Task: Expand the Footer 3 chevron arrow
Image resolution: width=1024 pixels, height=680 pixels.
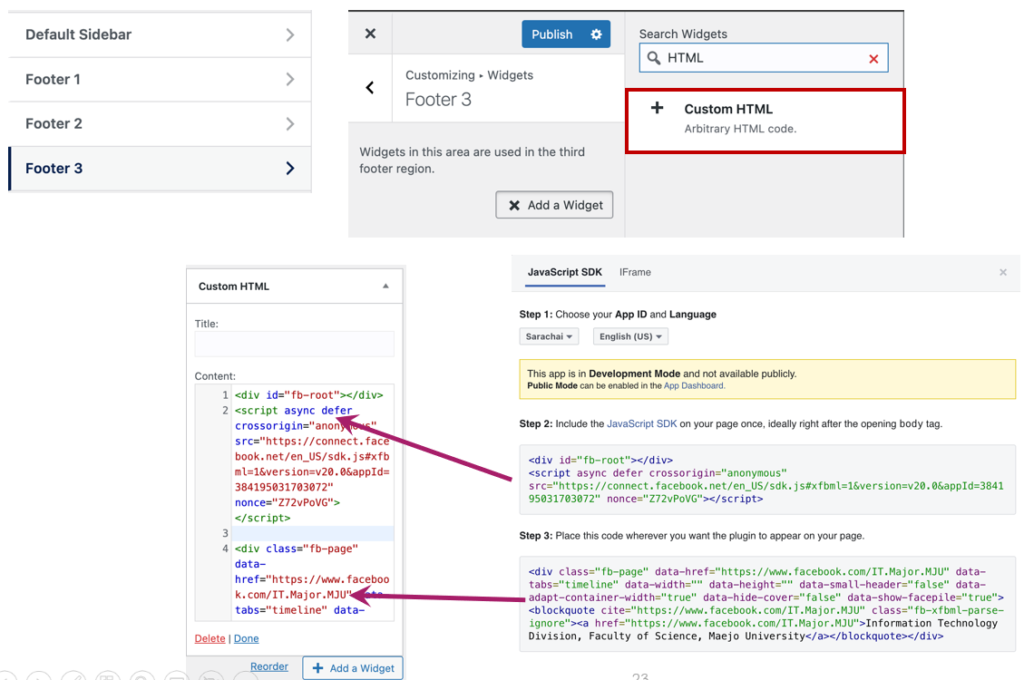Action: (290, 169)
